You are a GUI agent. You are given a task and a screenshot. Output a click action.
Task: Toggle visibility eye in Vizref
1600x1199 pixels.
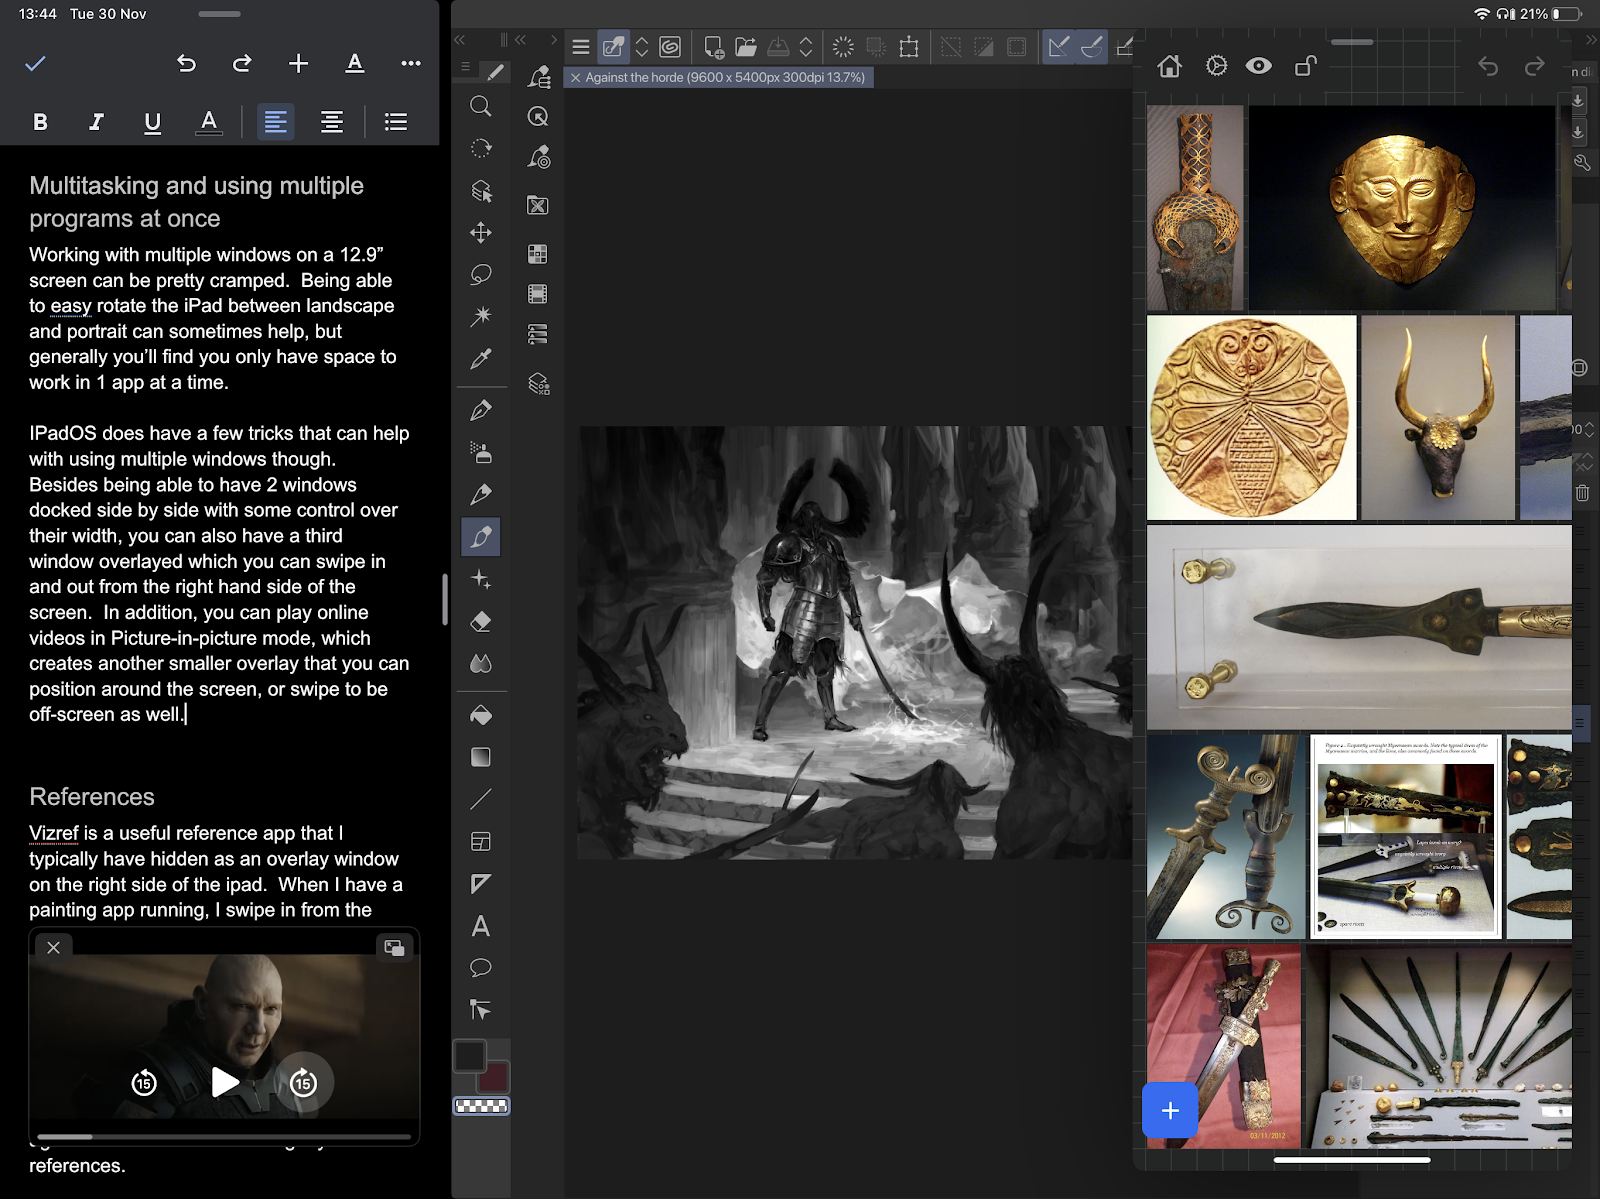pos(1259,66)
